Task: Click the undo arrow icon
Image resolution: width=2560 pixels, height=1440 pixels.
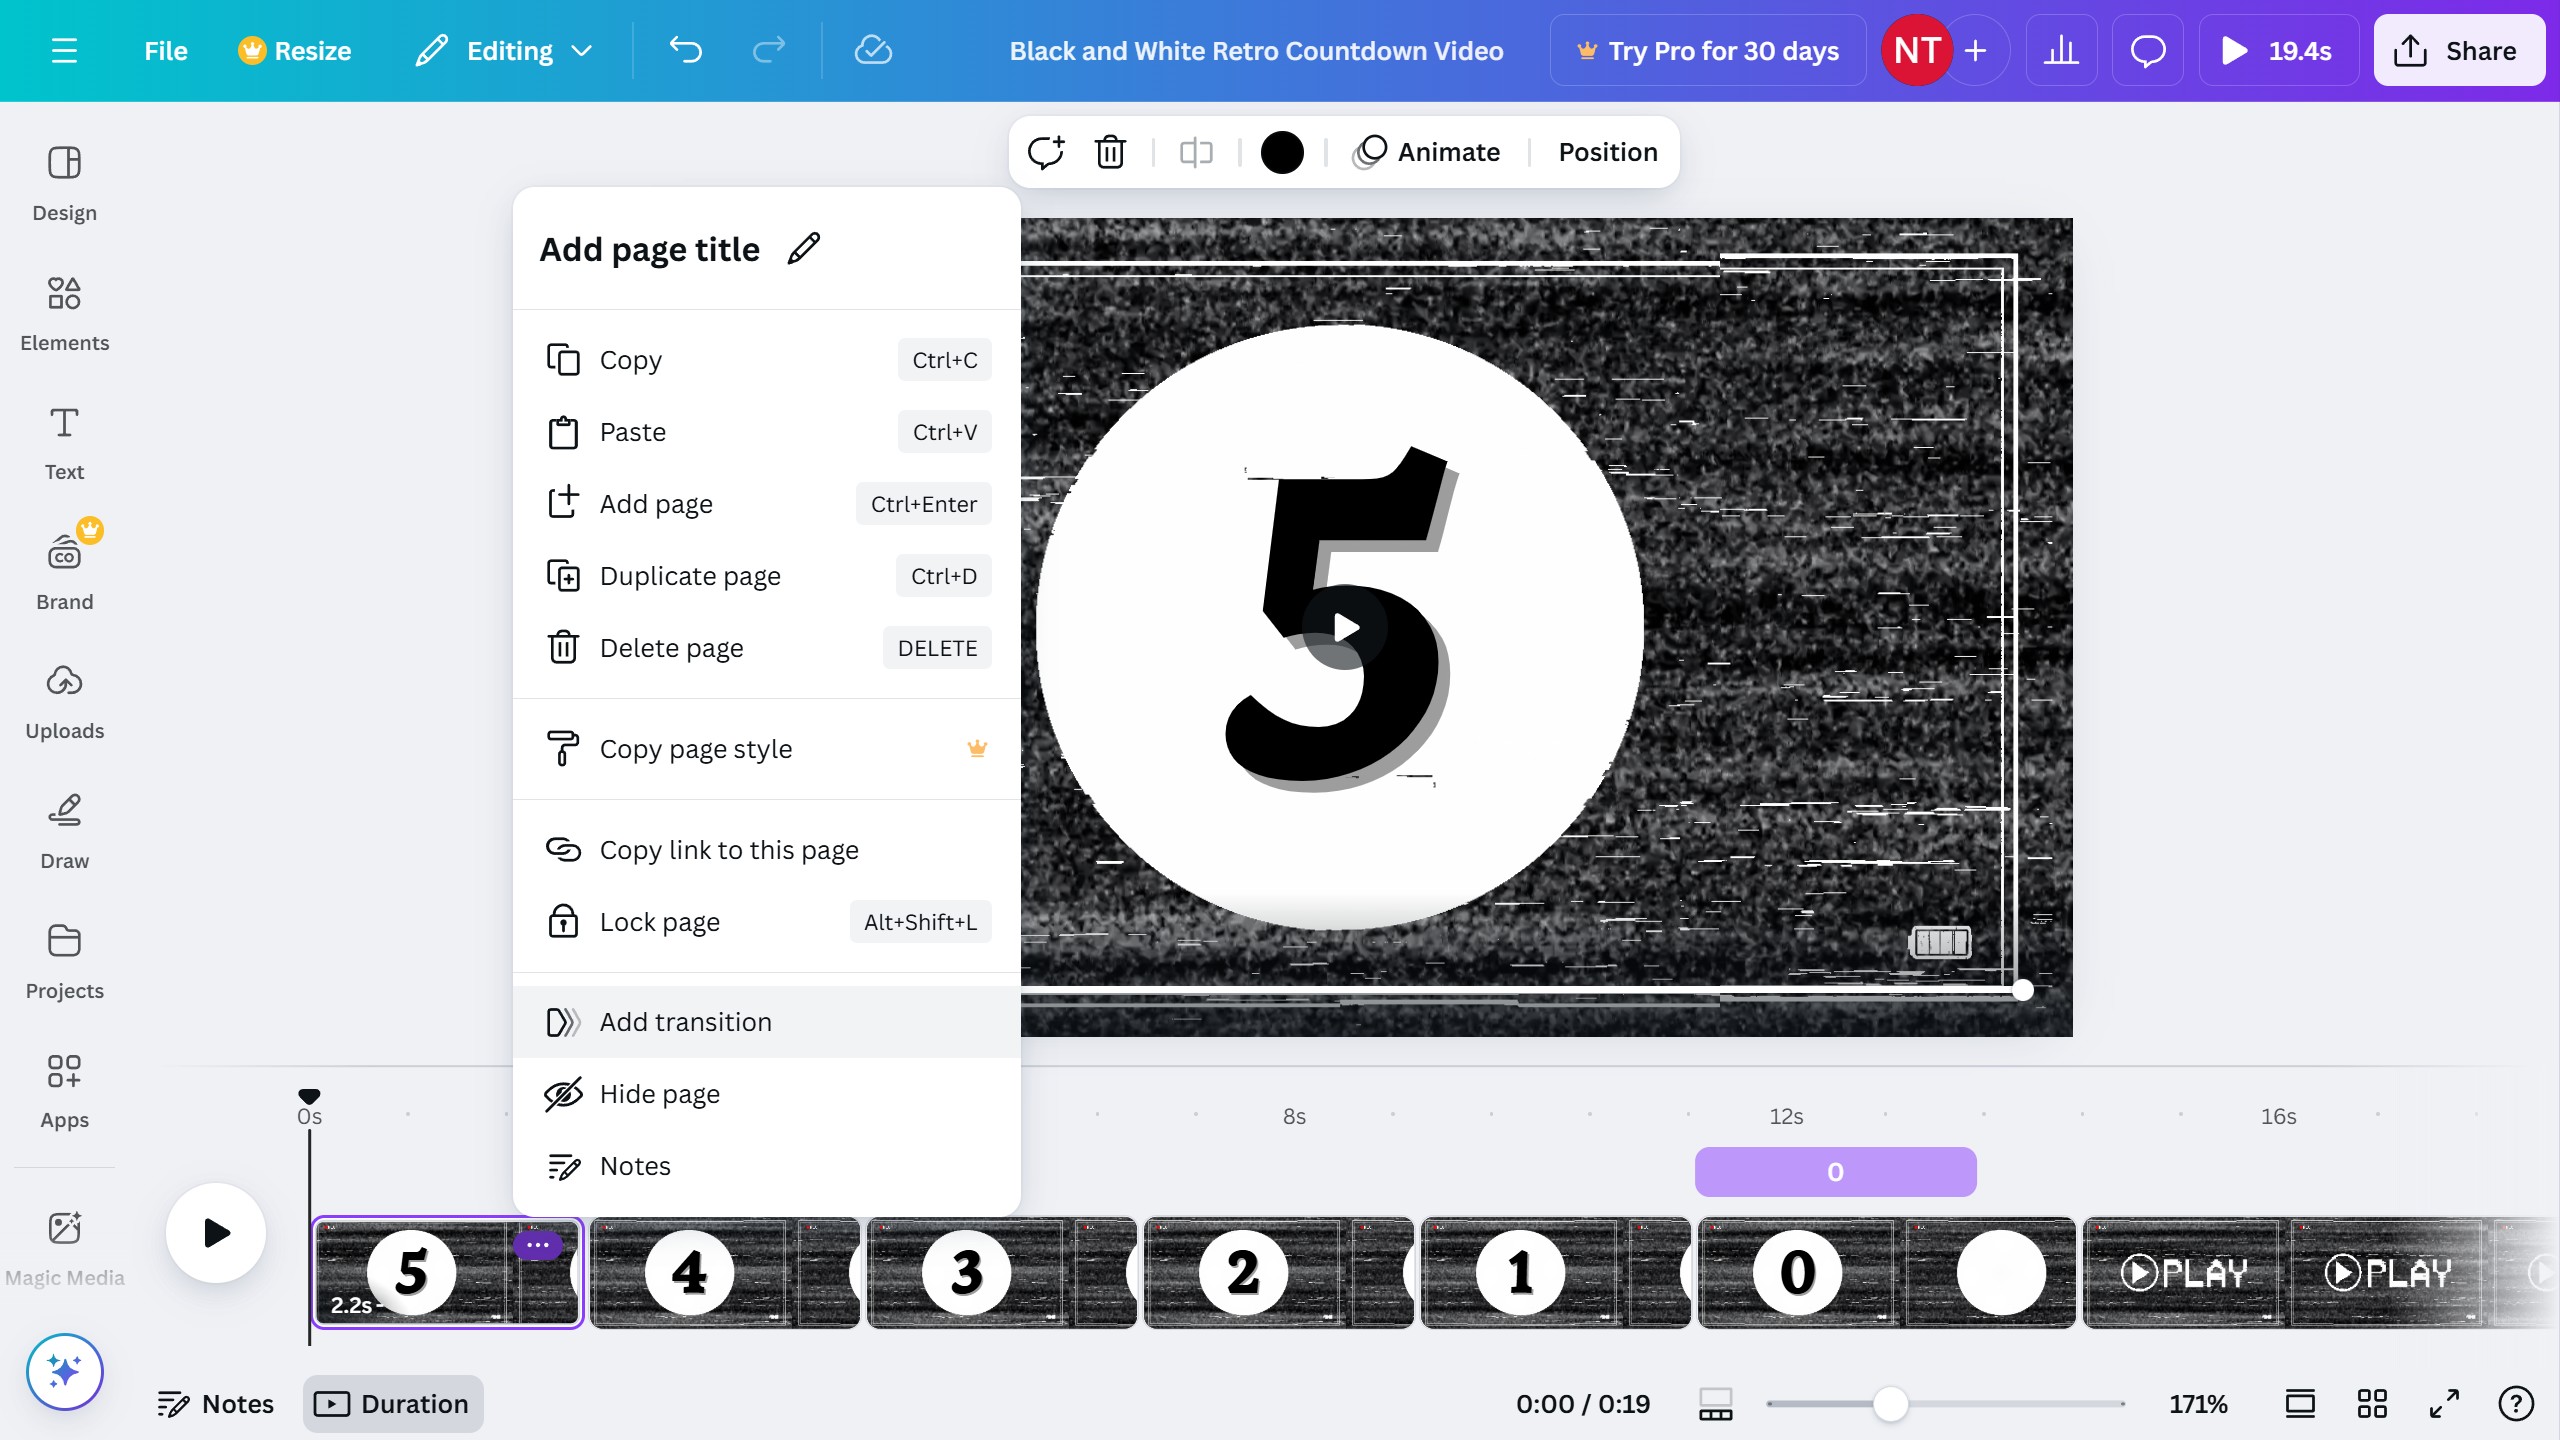Action: coord(686,50)
